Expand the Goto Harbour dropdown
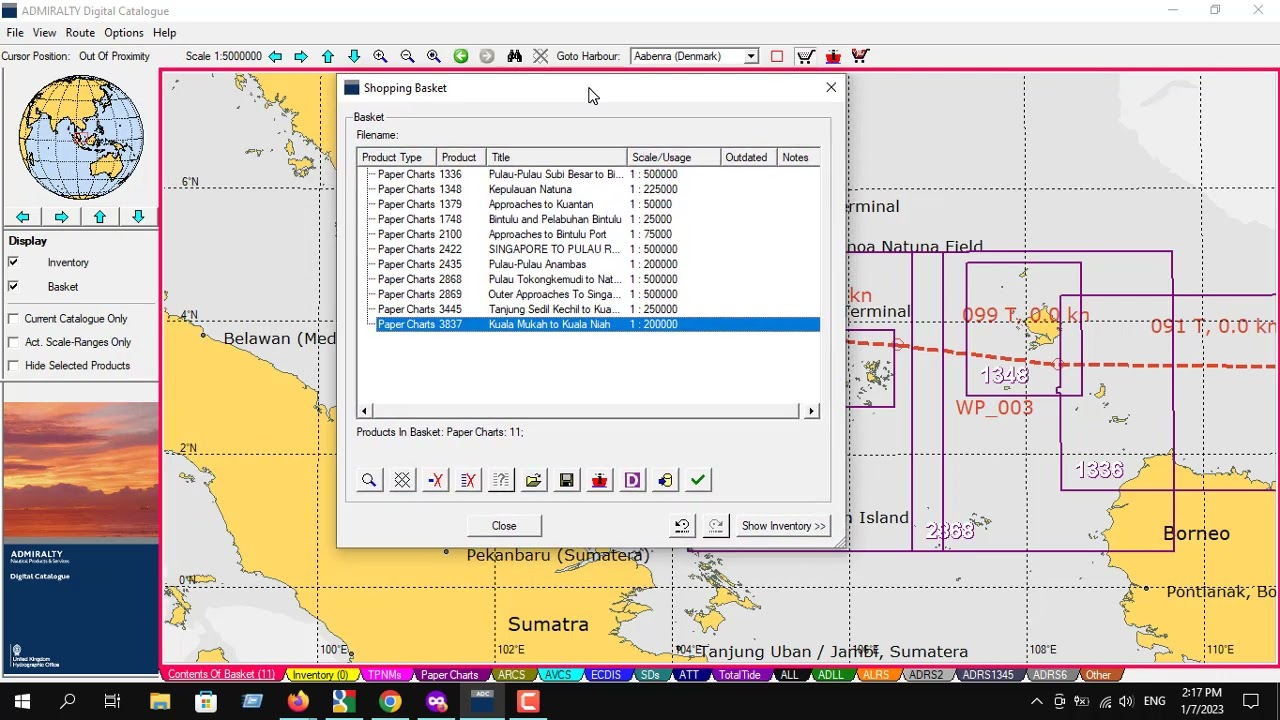 pyautogui.click(x=750, y=57)
